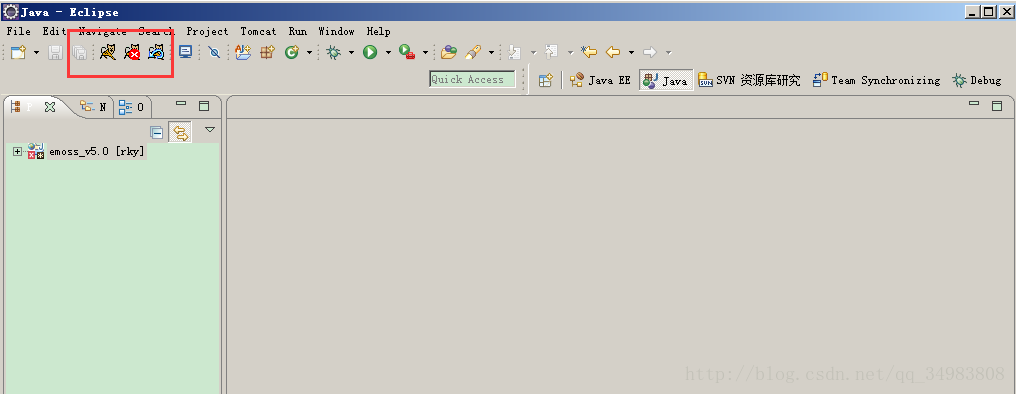This screenshot has width=1016, height=394.
Task: Open the Run dropdown arrow
Action: [388, 52]
